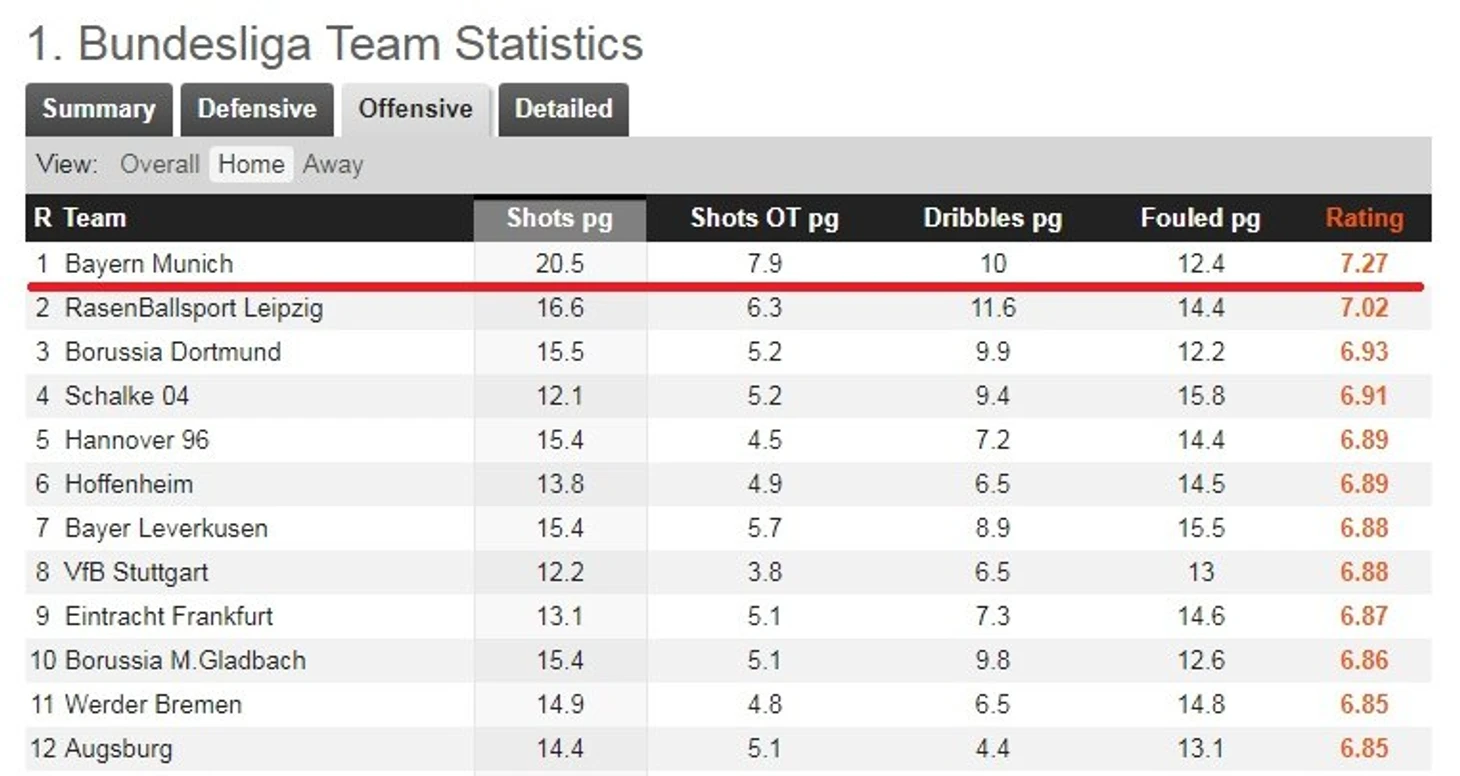Switch view to Away
The image size is (1460, 776).
pos(333,165)
